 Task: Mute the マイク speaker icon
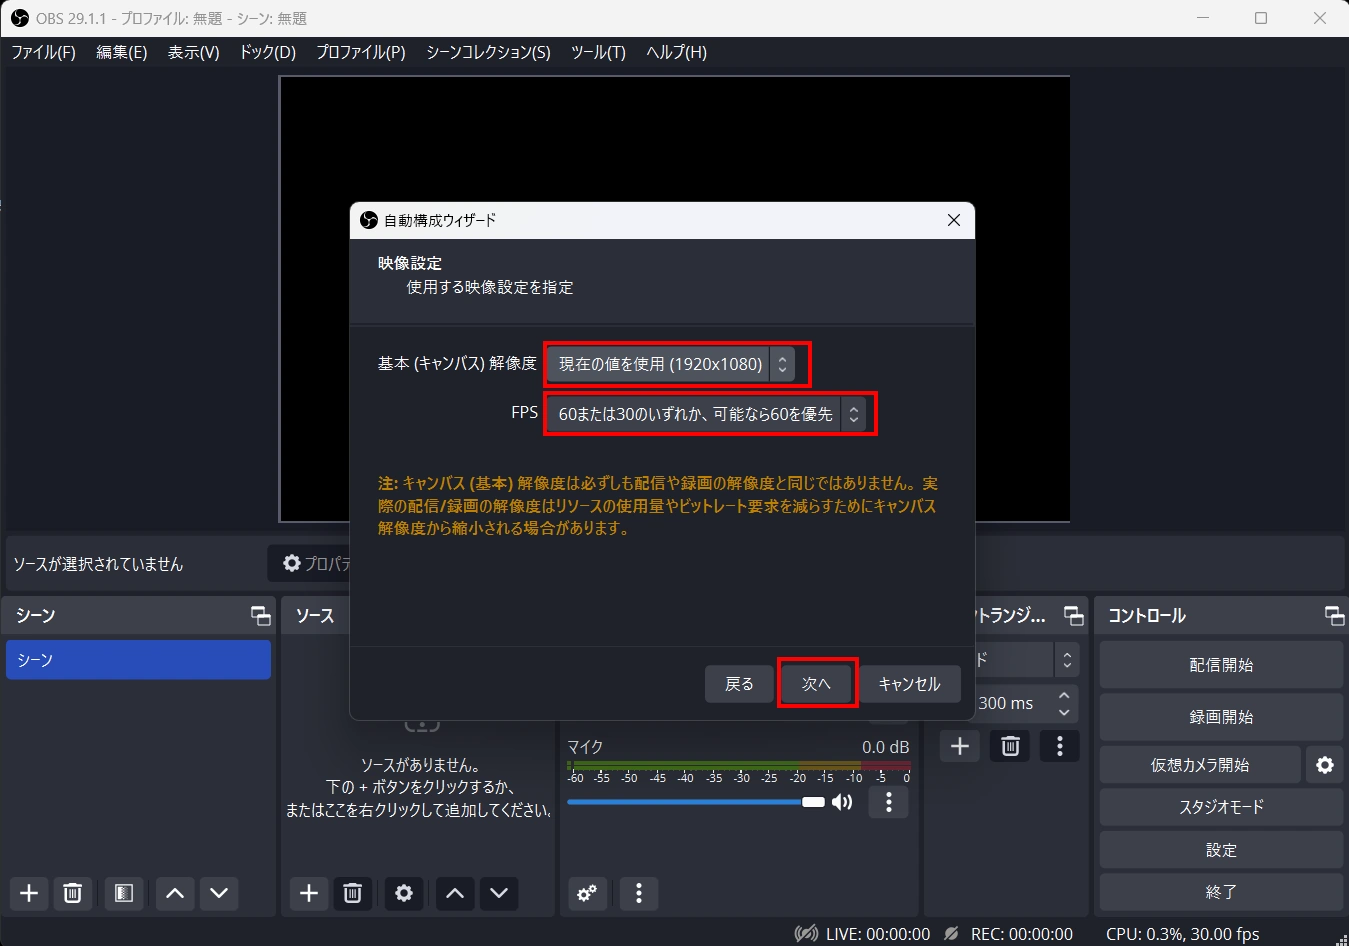[x=843, y=802]
